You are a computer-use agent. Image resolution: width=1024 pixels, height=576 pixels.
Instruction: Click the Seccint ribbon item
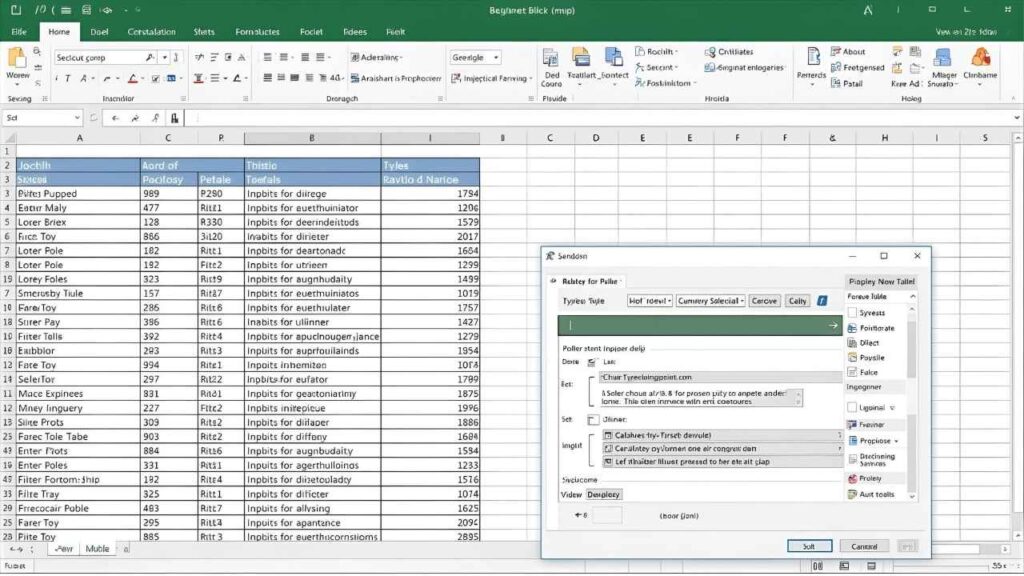pyautogui.click(x=656, y=67)
